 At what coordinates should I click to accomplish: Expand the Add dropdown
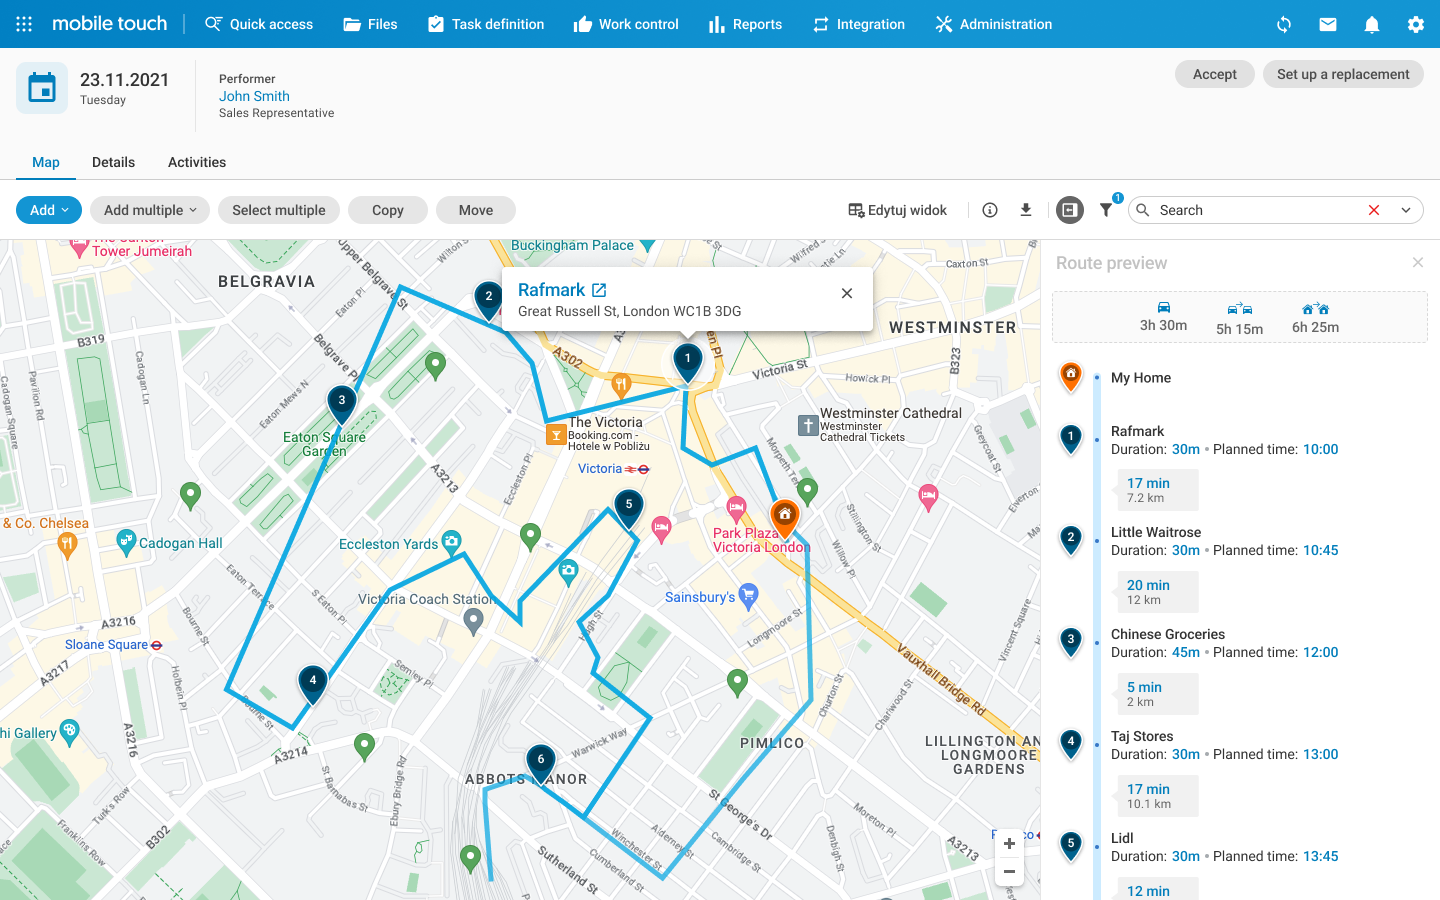pyautogui.click(x=48, y=210)
